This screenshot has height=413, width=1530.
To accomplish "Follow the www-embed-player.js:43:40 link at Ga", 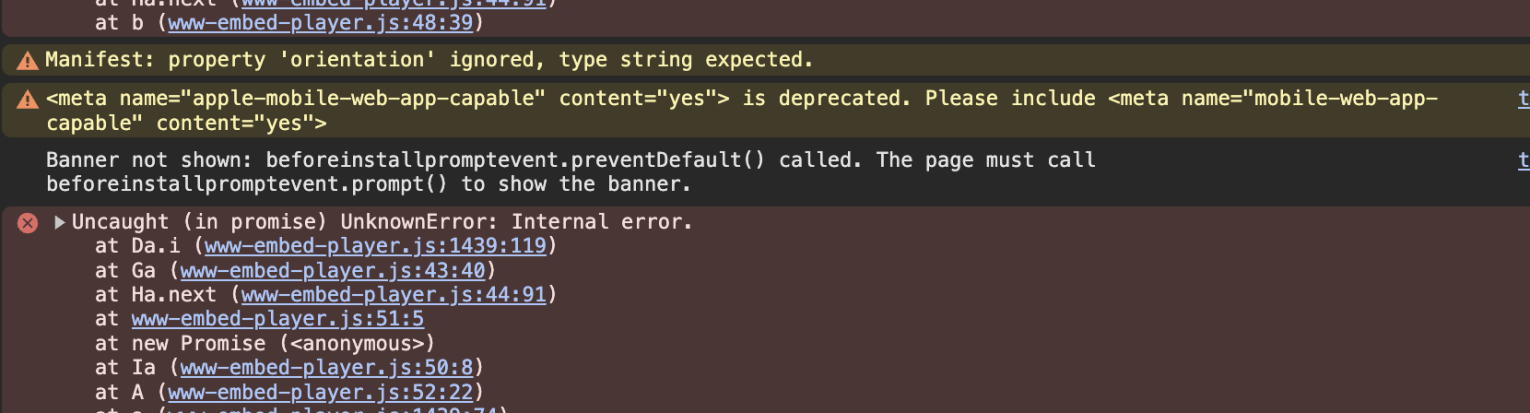I will [332, 270].
